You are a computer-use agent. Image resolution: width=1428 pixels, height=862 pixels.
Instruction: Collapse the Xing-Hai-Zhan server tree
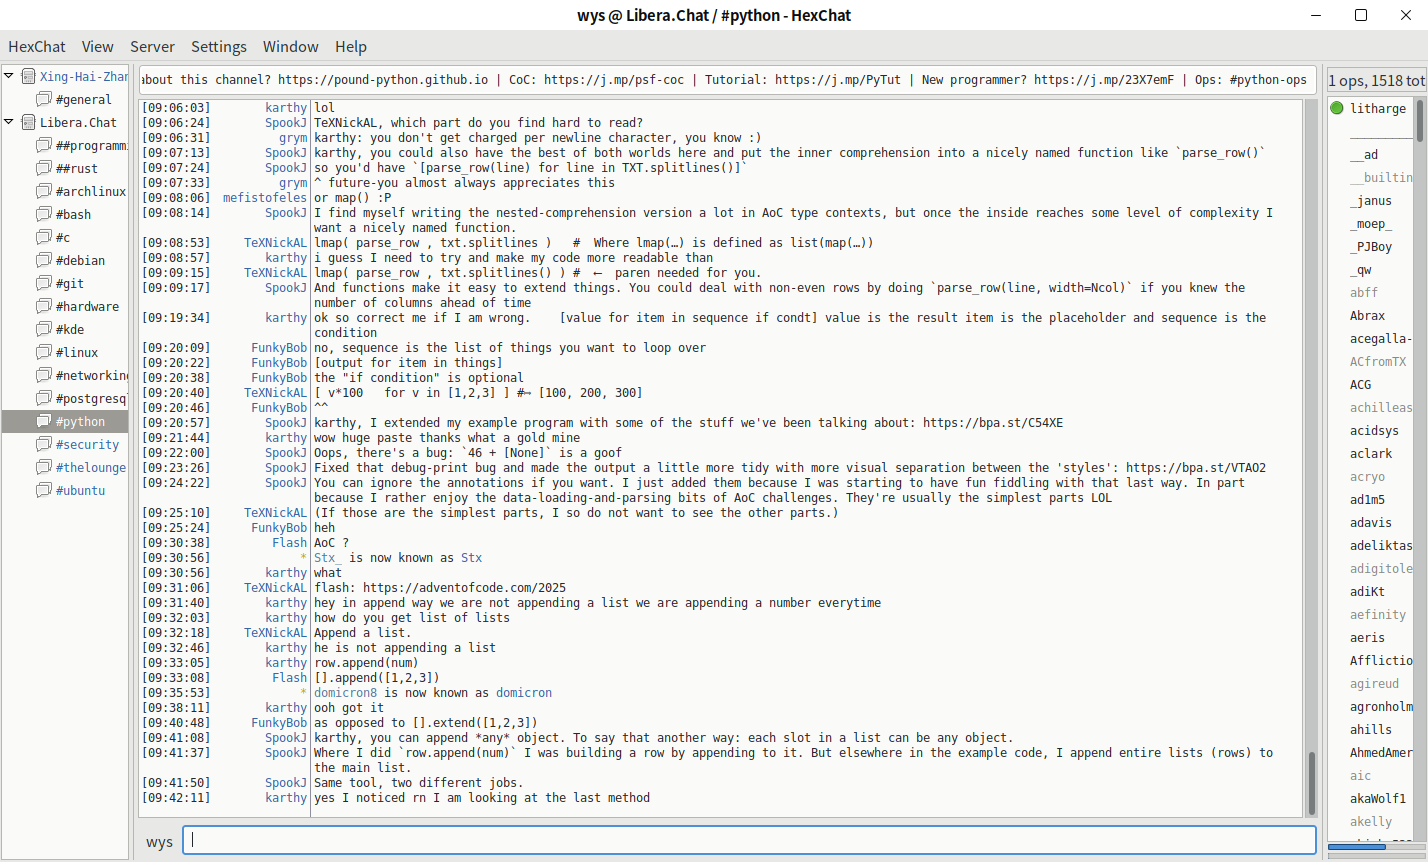point(9,76)
